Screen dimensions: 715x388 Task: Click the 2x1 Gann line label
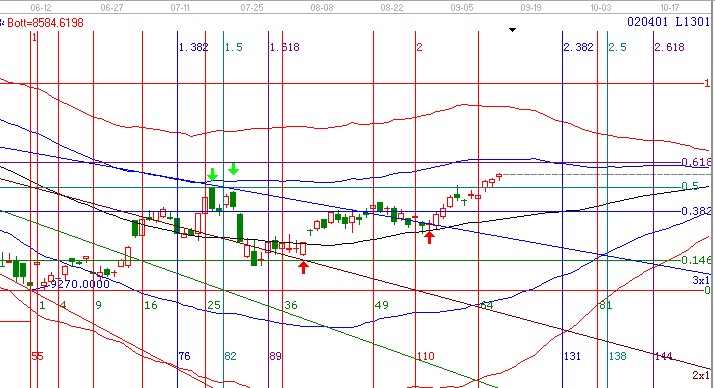click(701, 375)
